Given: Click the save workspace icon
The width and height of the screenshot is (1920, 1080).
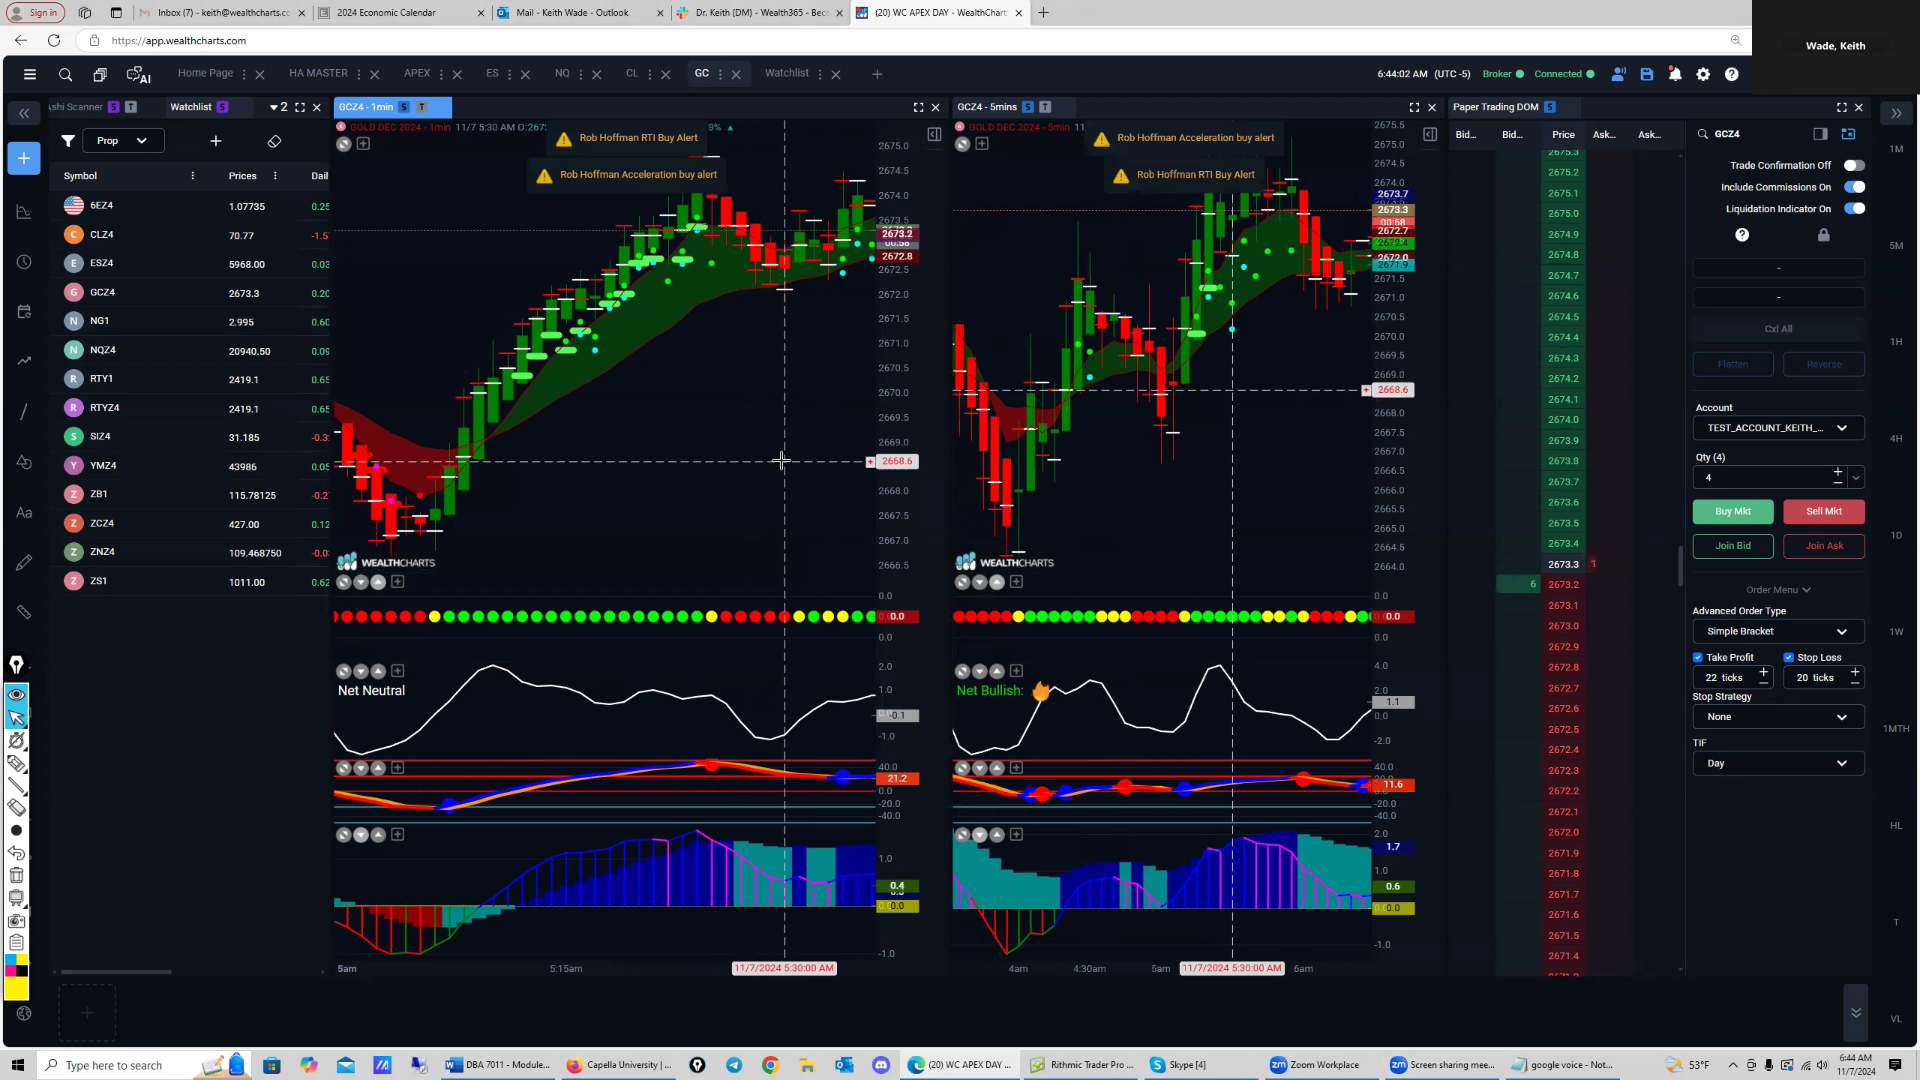Looking at the screenshot, I should 1647,74.
